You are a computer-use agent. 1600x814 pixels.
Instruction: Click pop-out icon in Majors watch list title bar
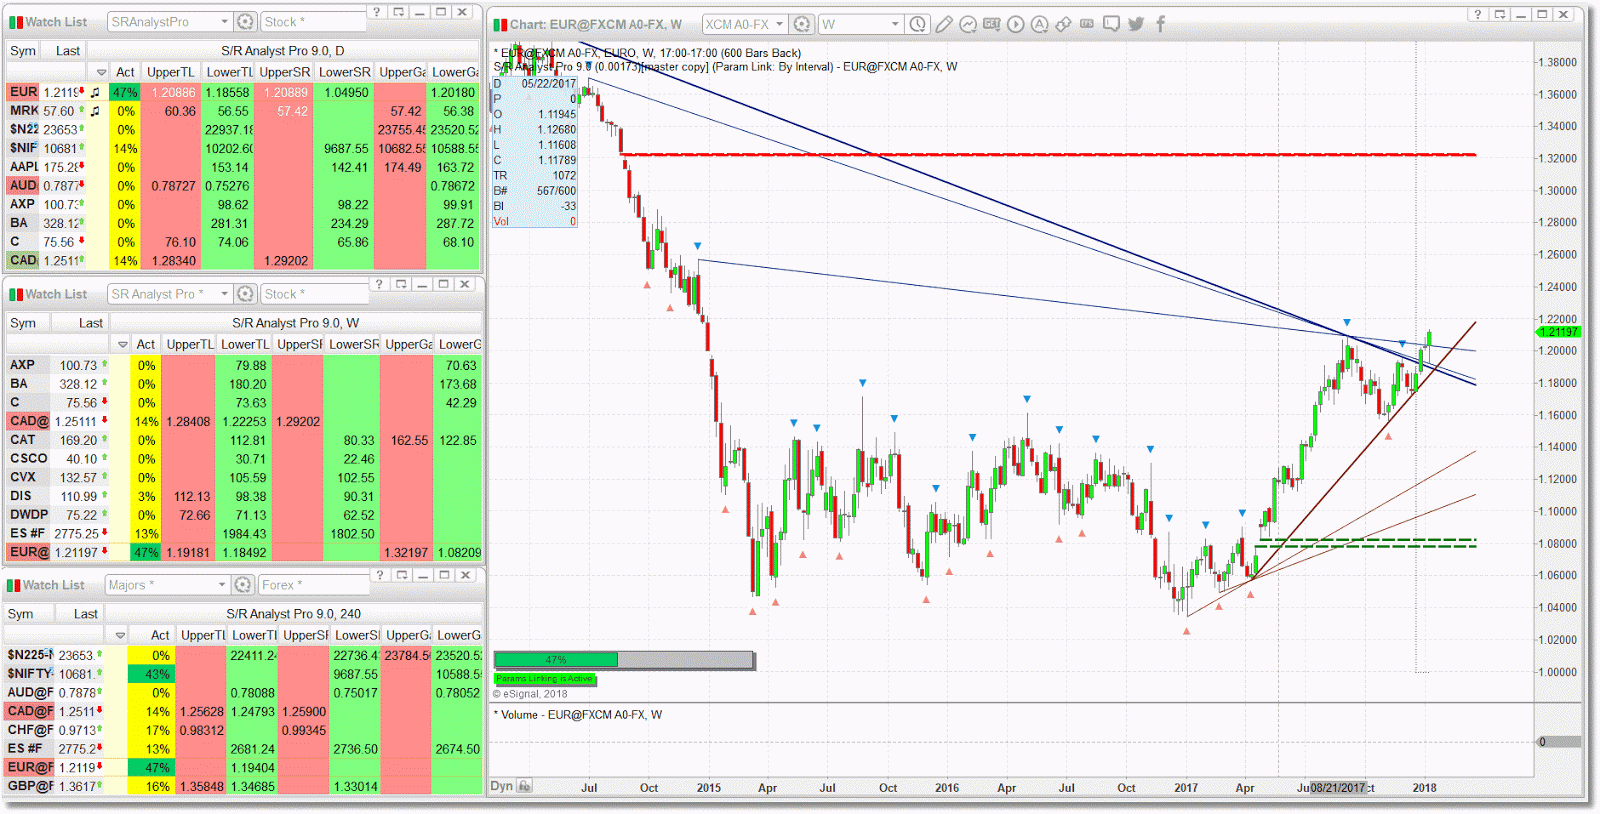point(401,575)
